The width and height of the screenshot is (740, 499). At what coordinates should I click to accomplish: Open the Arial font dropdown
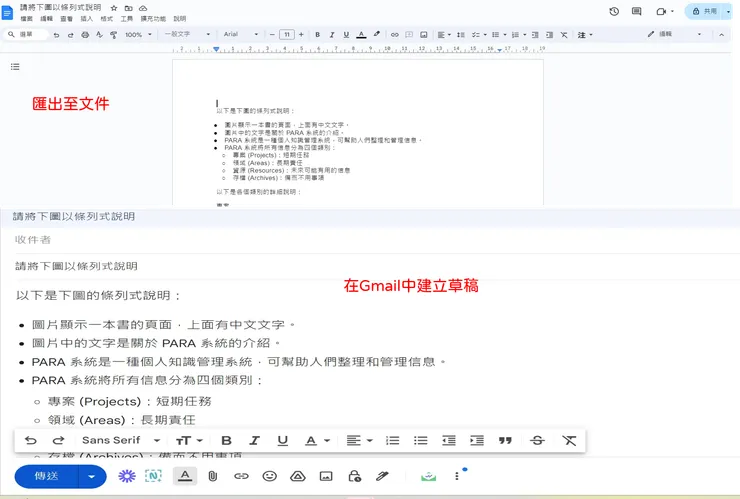tap(241, 34)
